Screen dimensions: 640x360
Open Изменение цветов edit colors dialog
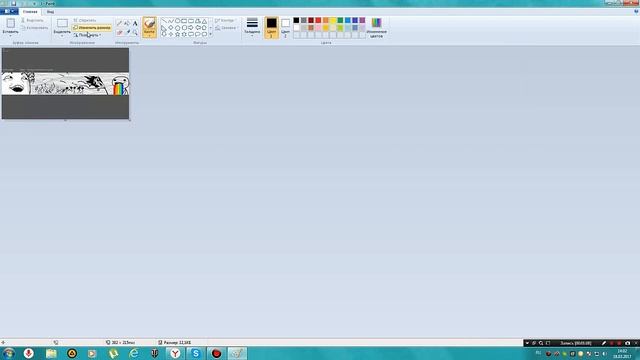376,28
